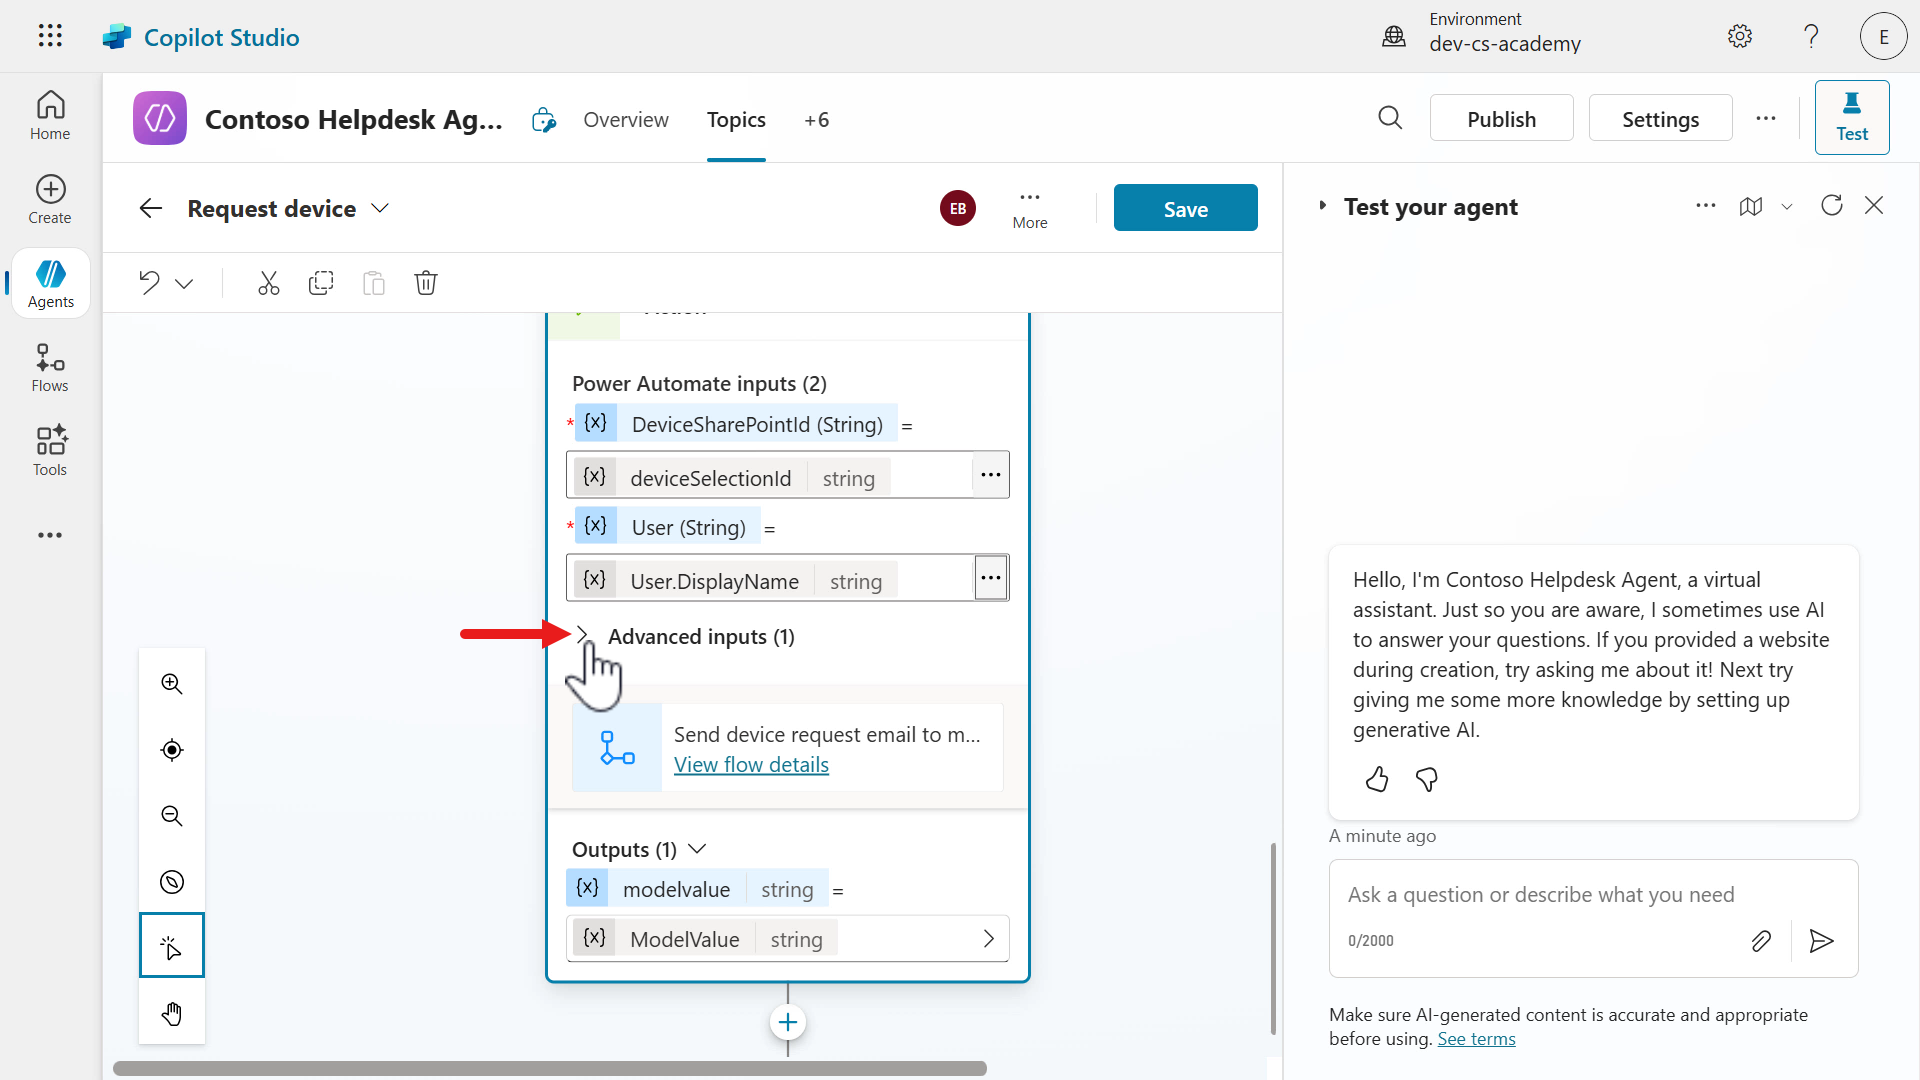Viewport: 1920px width, 1080px height.
Task: Select the hand pan tool
Action: tap(172, 1014)
